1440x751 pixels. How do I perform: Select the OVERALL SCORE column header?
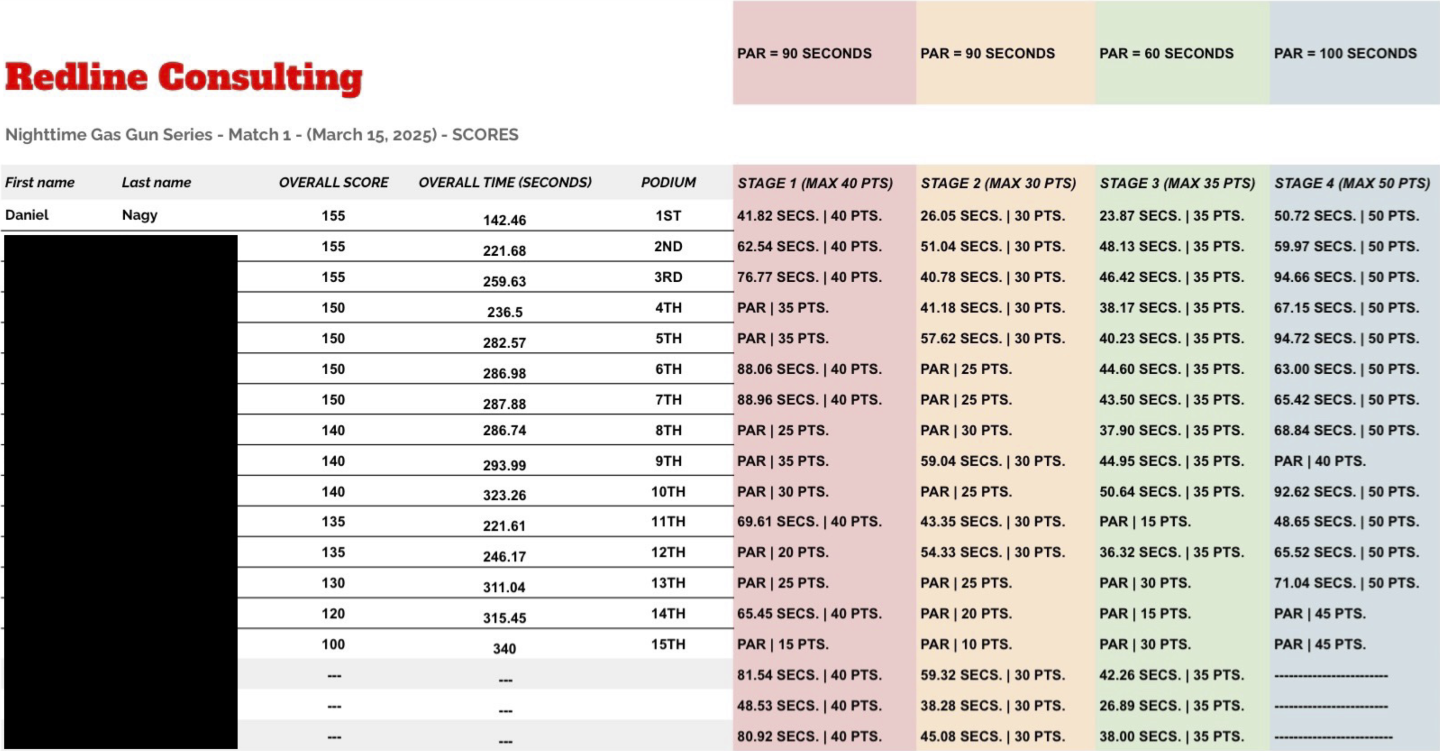click(x=333, y=183)
